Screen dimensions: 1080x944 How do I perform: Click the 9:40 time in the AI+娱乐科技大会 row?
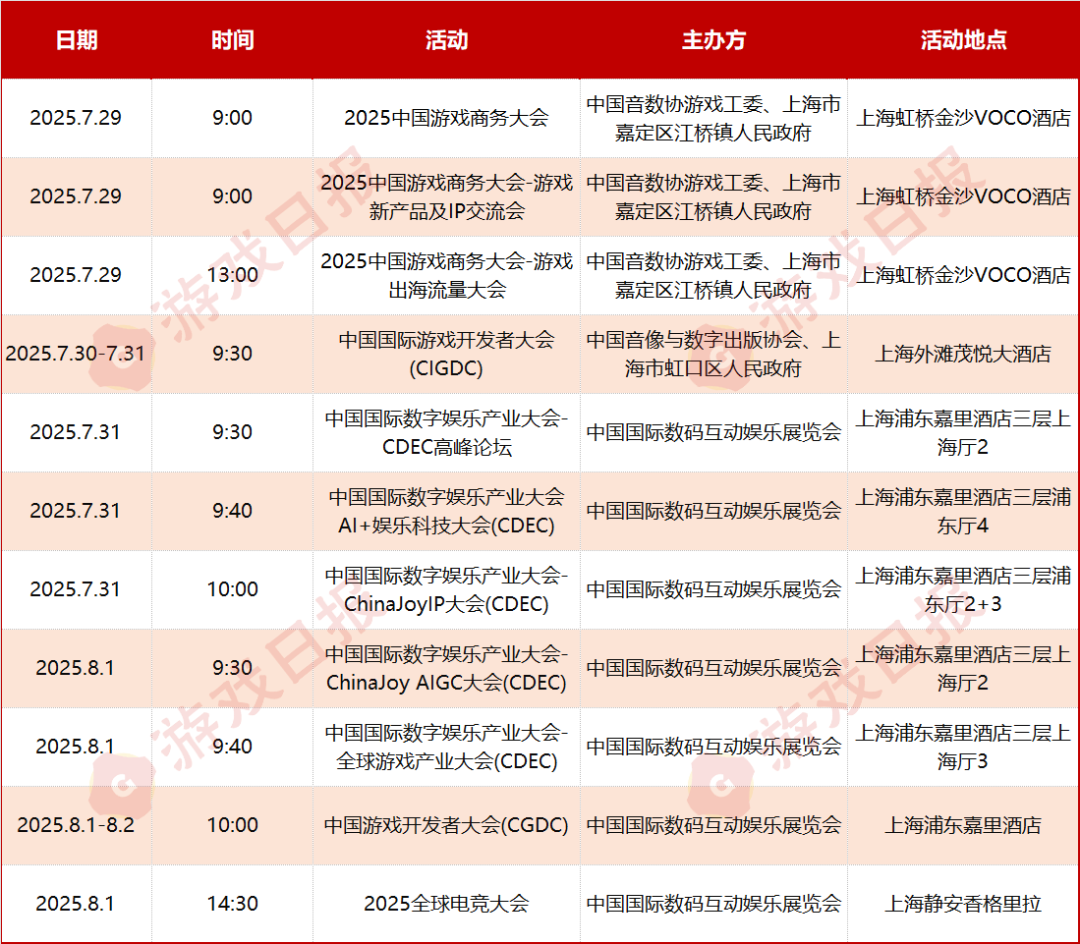pos(232,510)
